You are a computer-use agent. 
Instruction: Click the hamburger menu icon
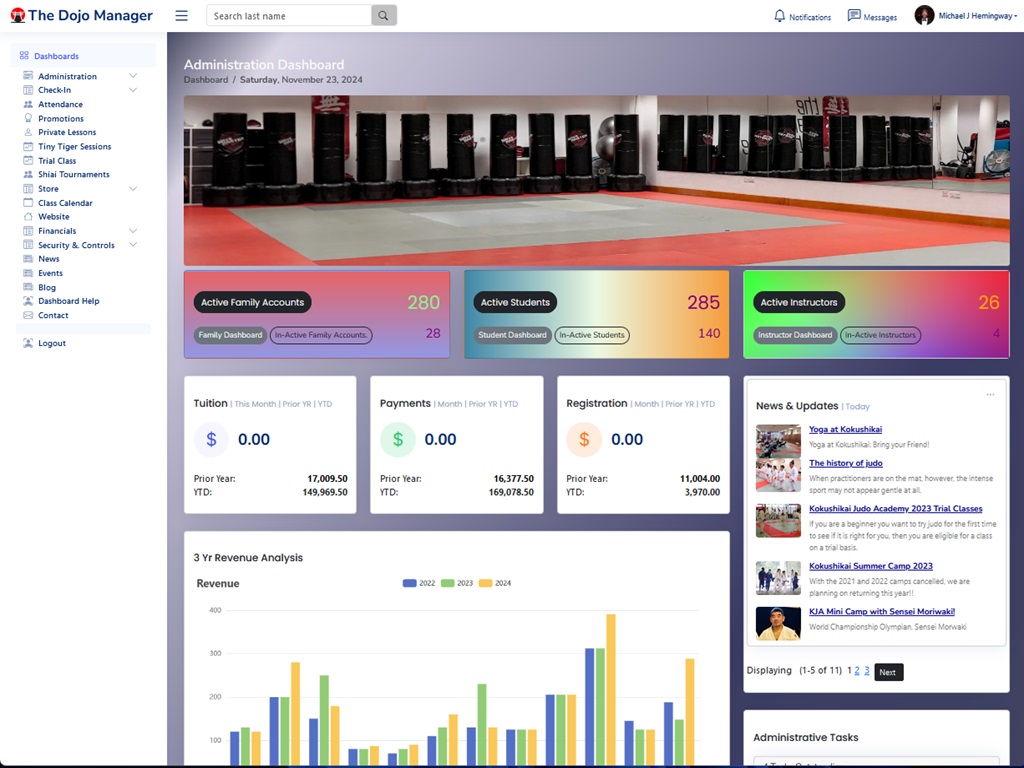pyautogui.click(x=181, y=16)
